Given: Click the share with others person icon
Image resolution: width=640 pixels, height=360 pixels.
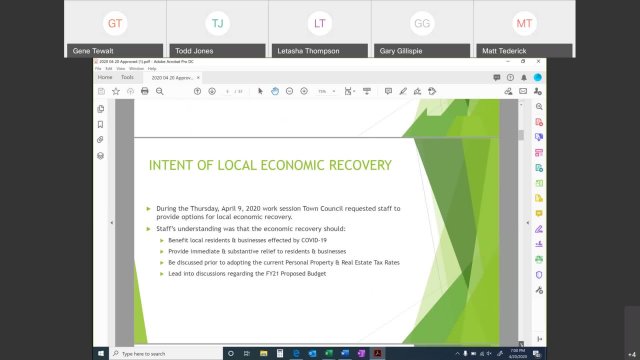Looking at the screenshot, I should point(538,91).
